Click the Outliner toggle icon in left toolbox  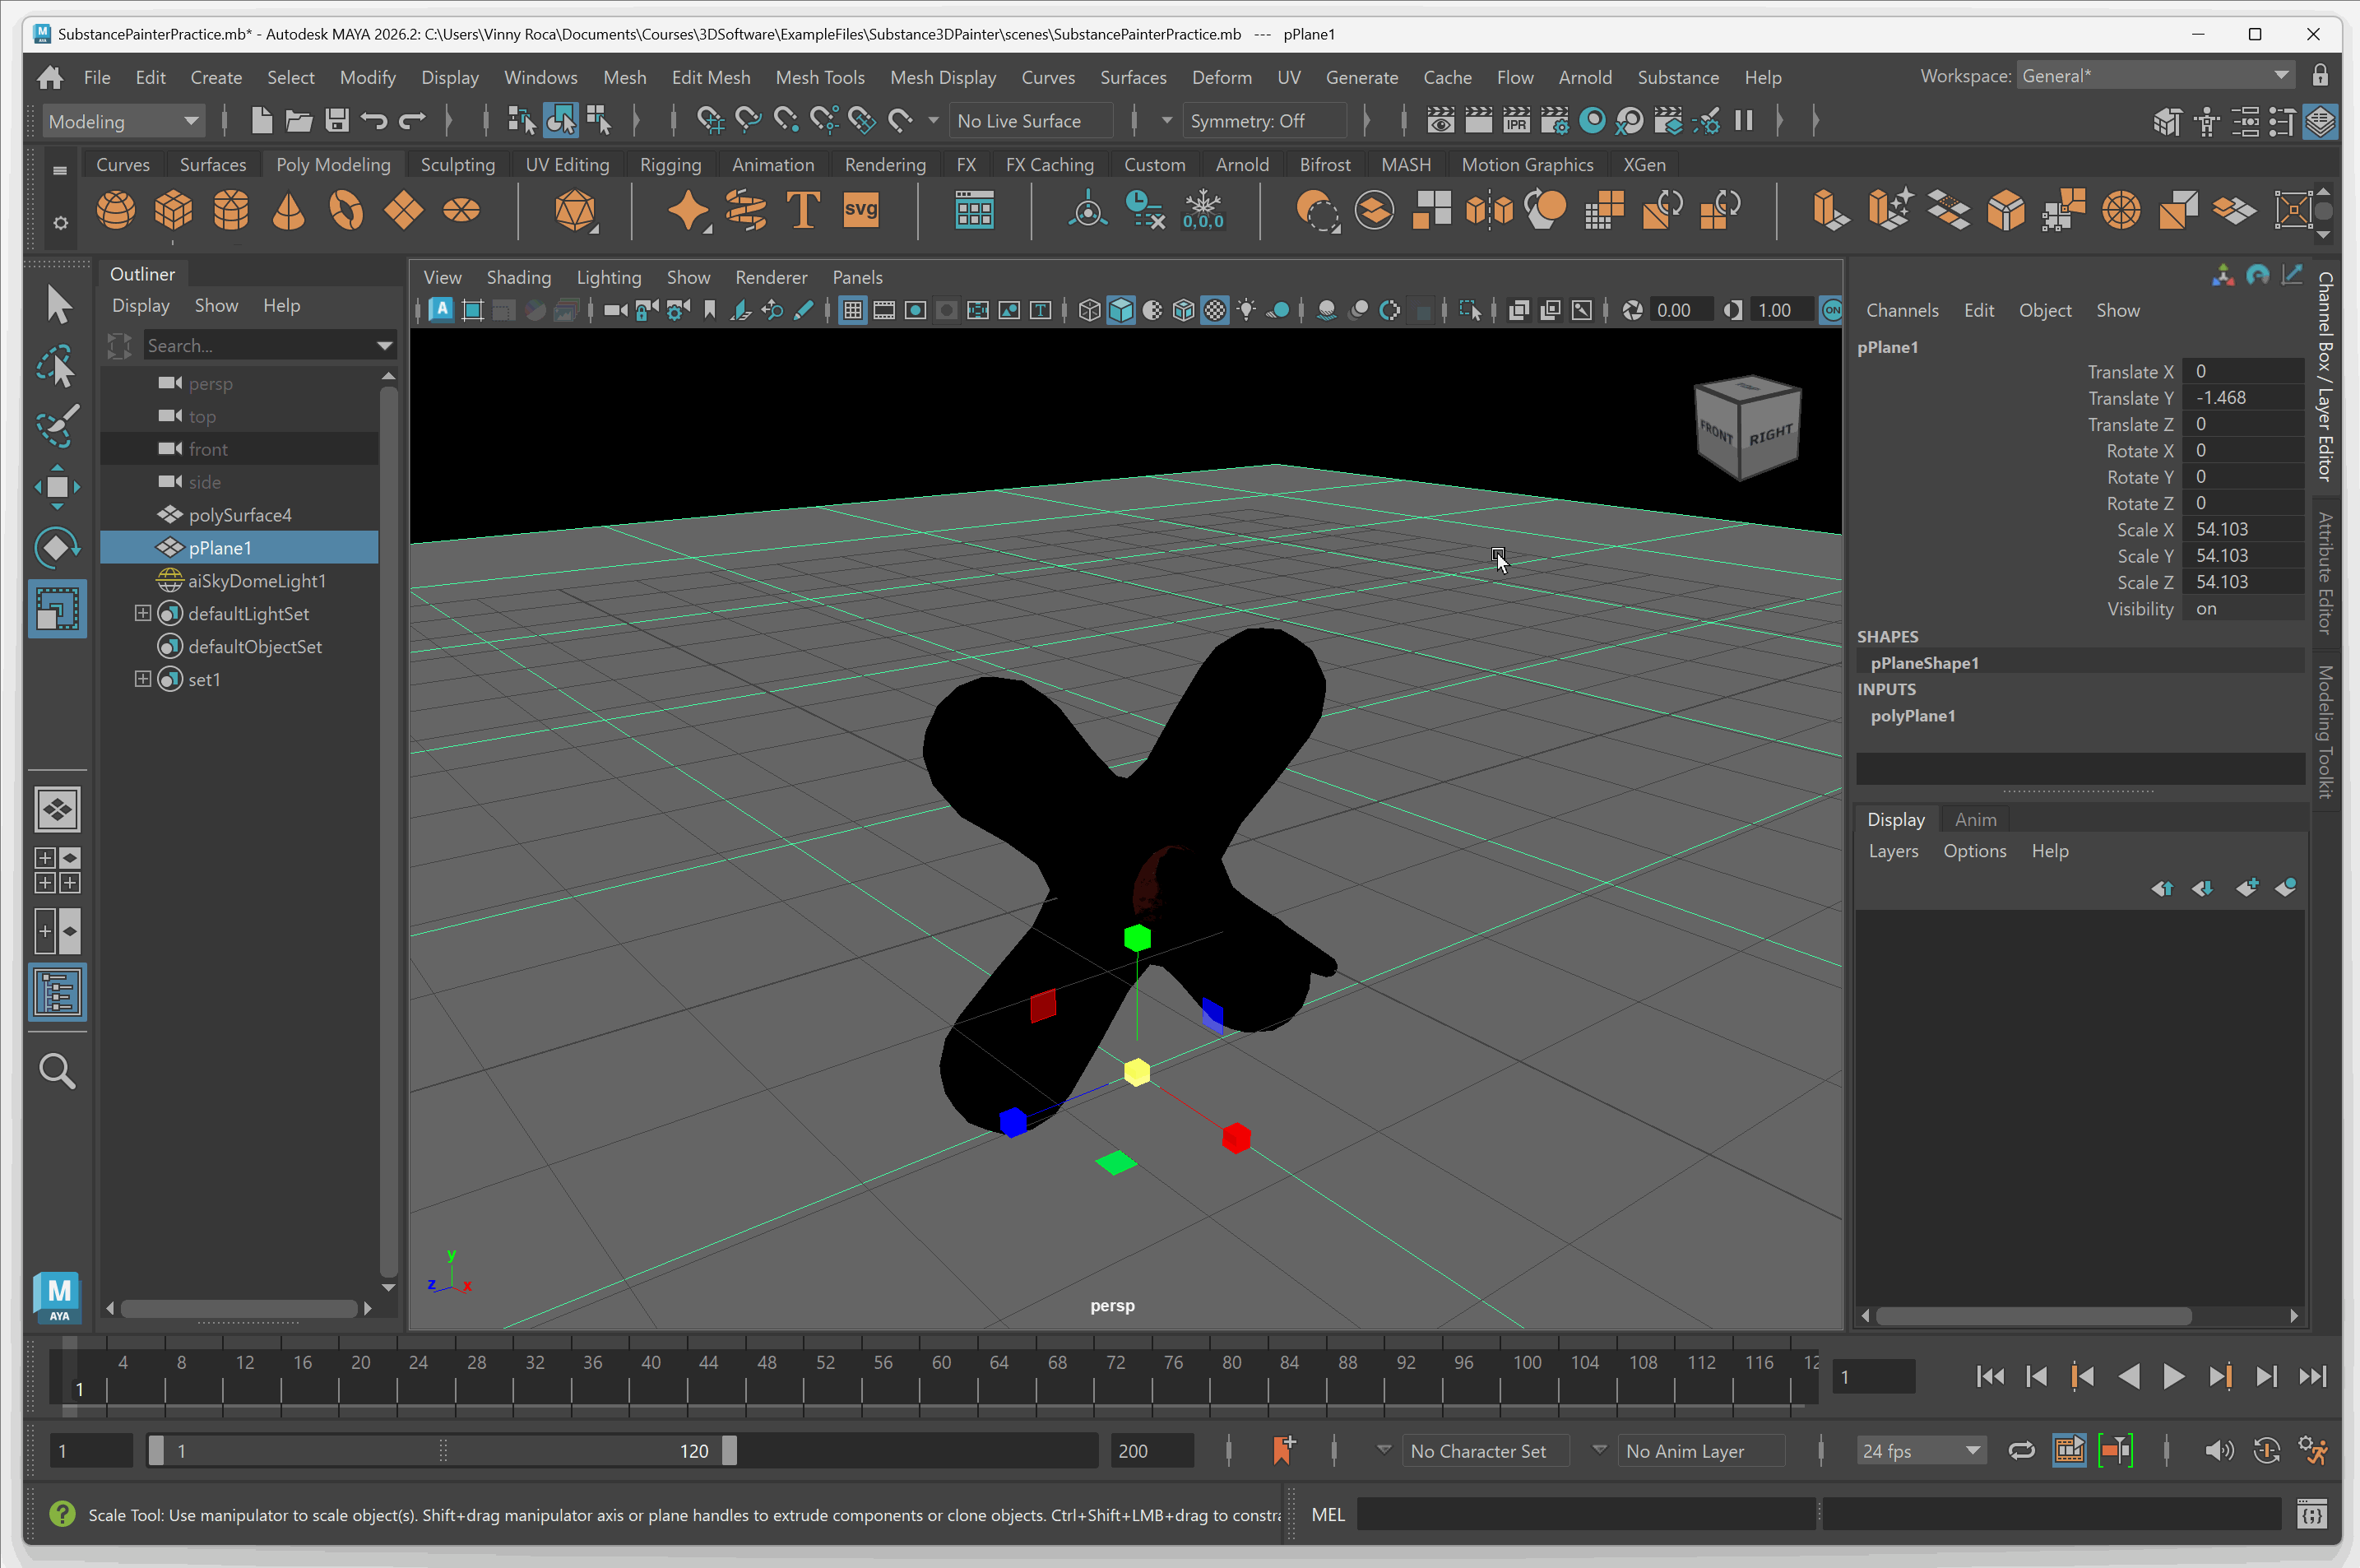tap(57, 993)
